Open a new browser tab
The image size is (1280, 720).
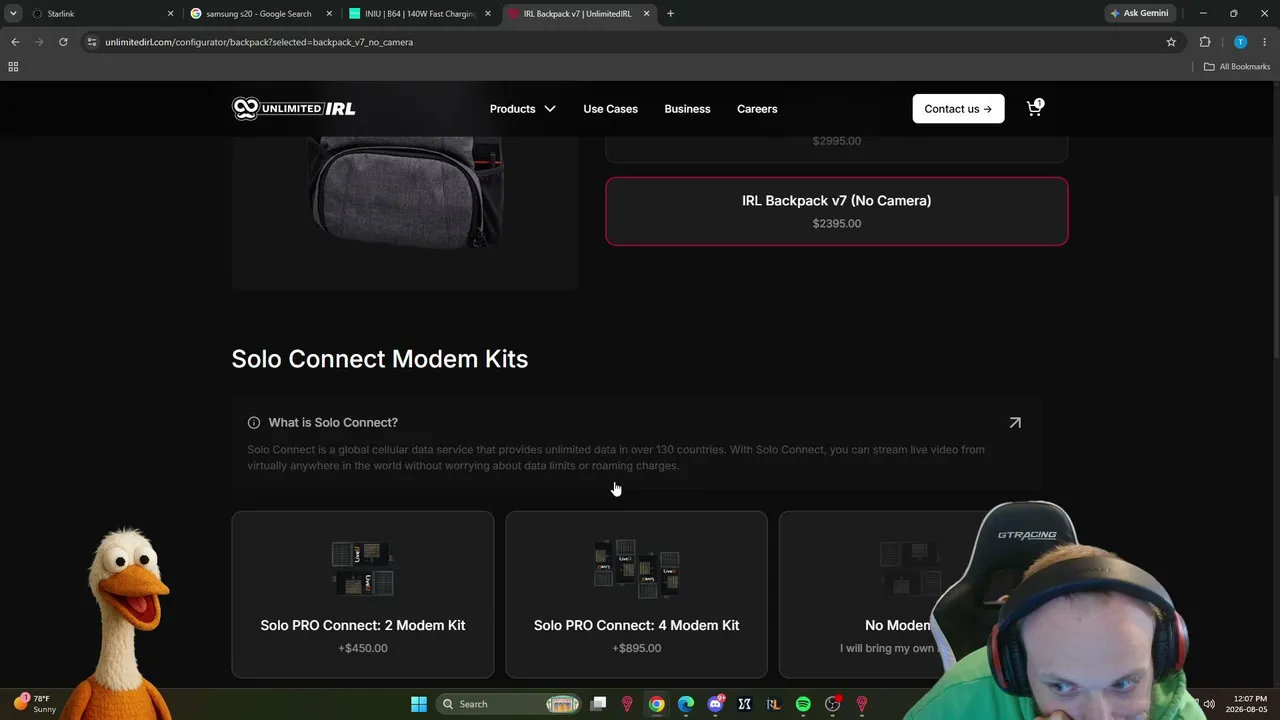pyautogui.click(x=670, y=14)
